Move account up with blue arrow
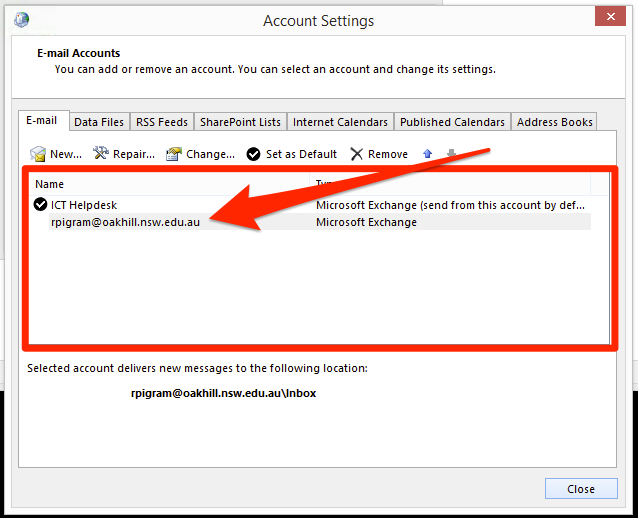 tap(427, 153)
